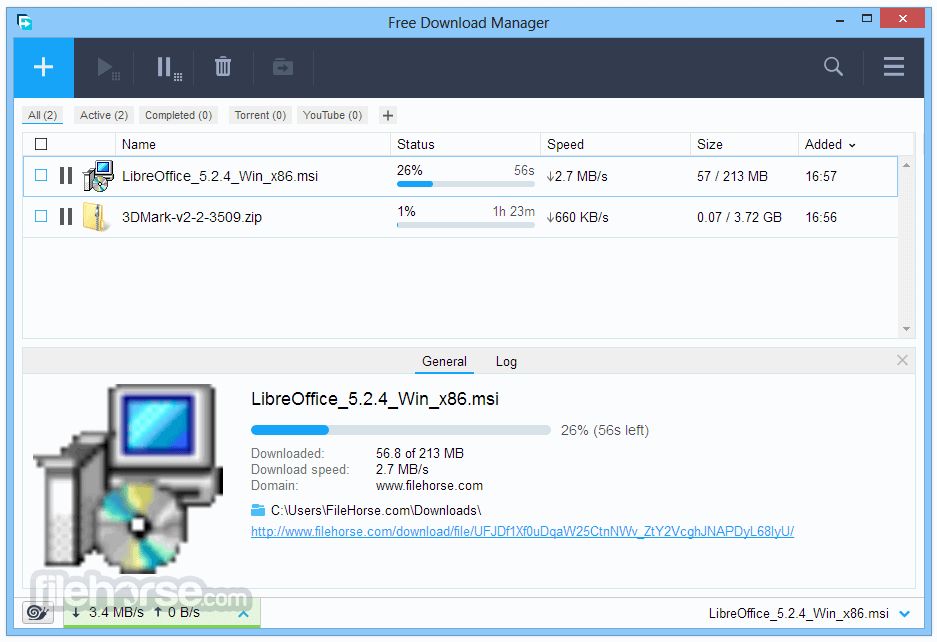The height and width of the screenshot is (642, 937).
Task: Click the 3DMark zip archive icon in the list
Action: (96, 217)
